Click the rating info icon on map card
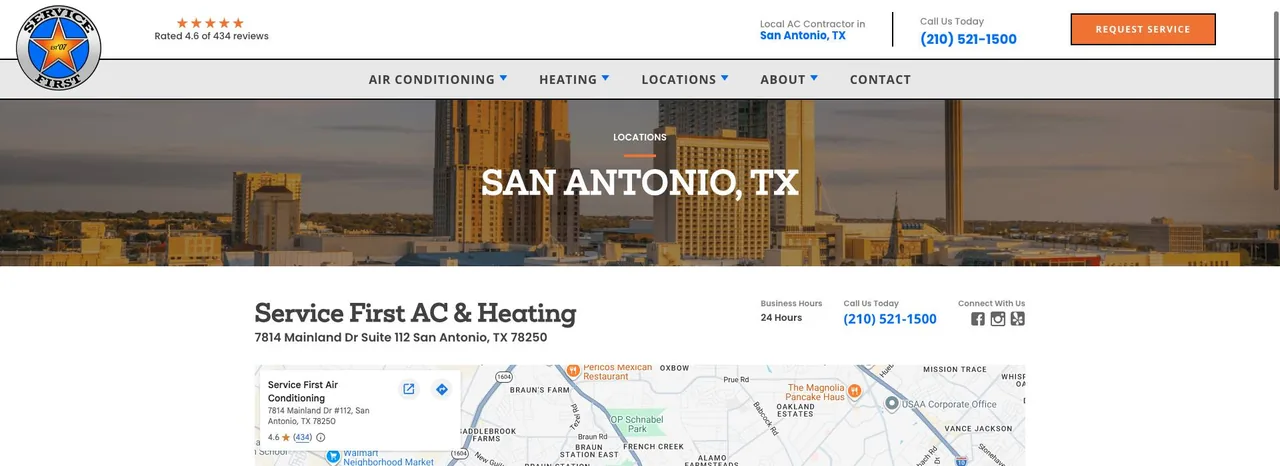 point(321,437)
